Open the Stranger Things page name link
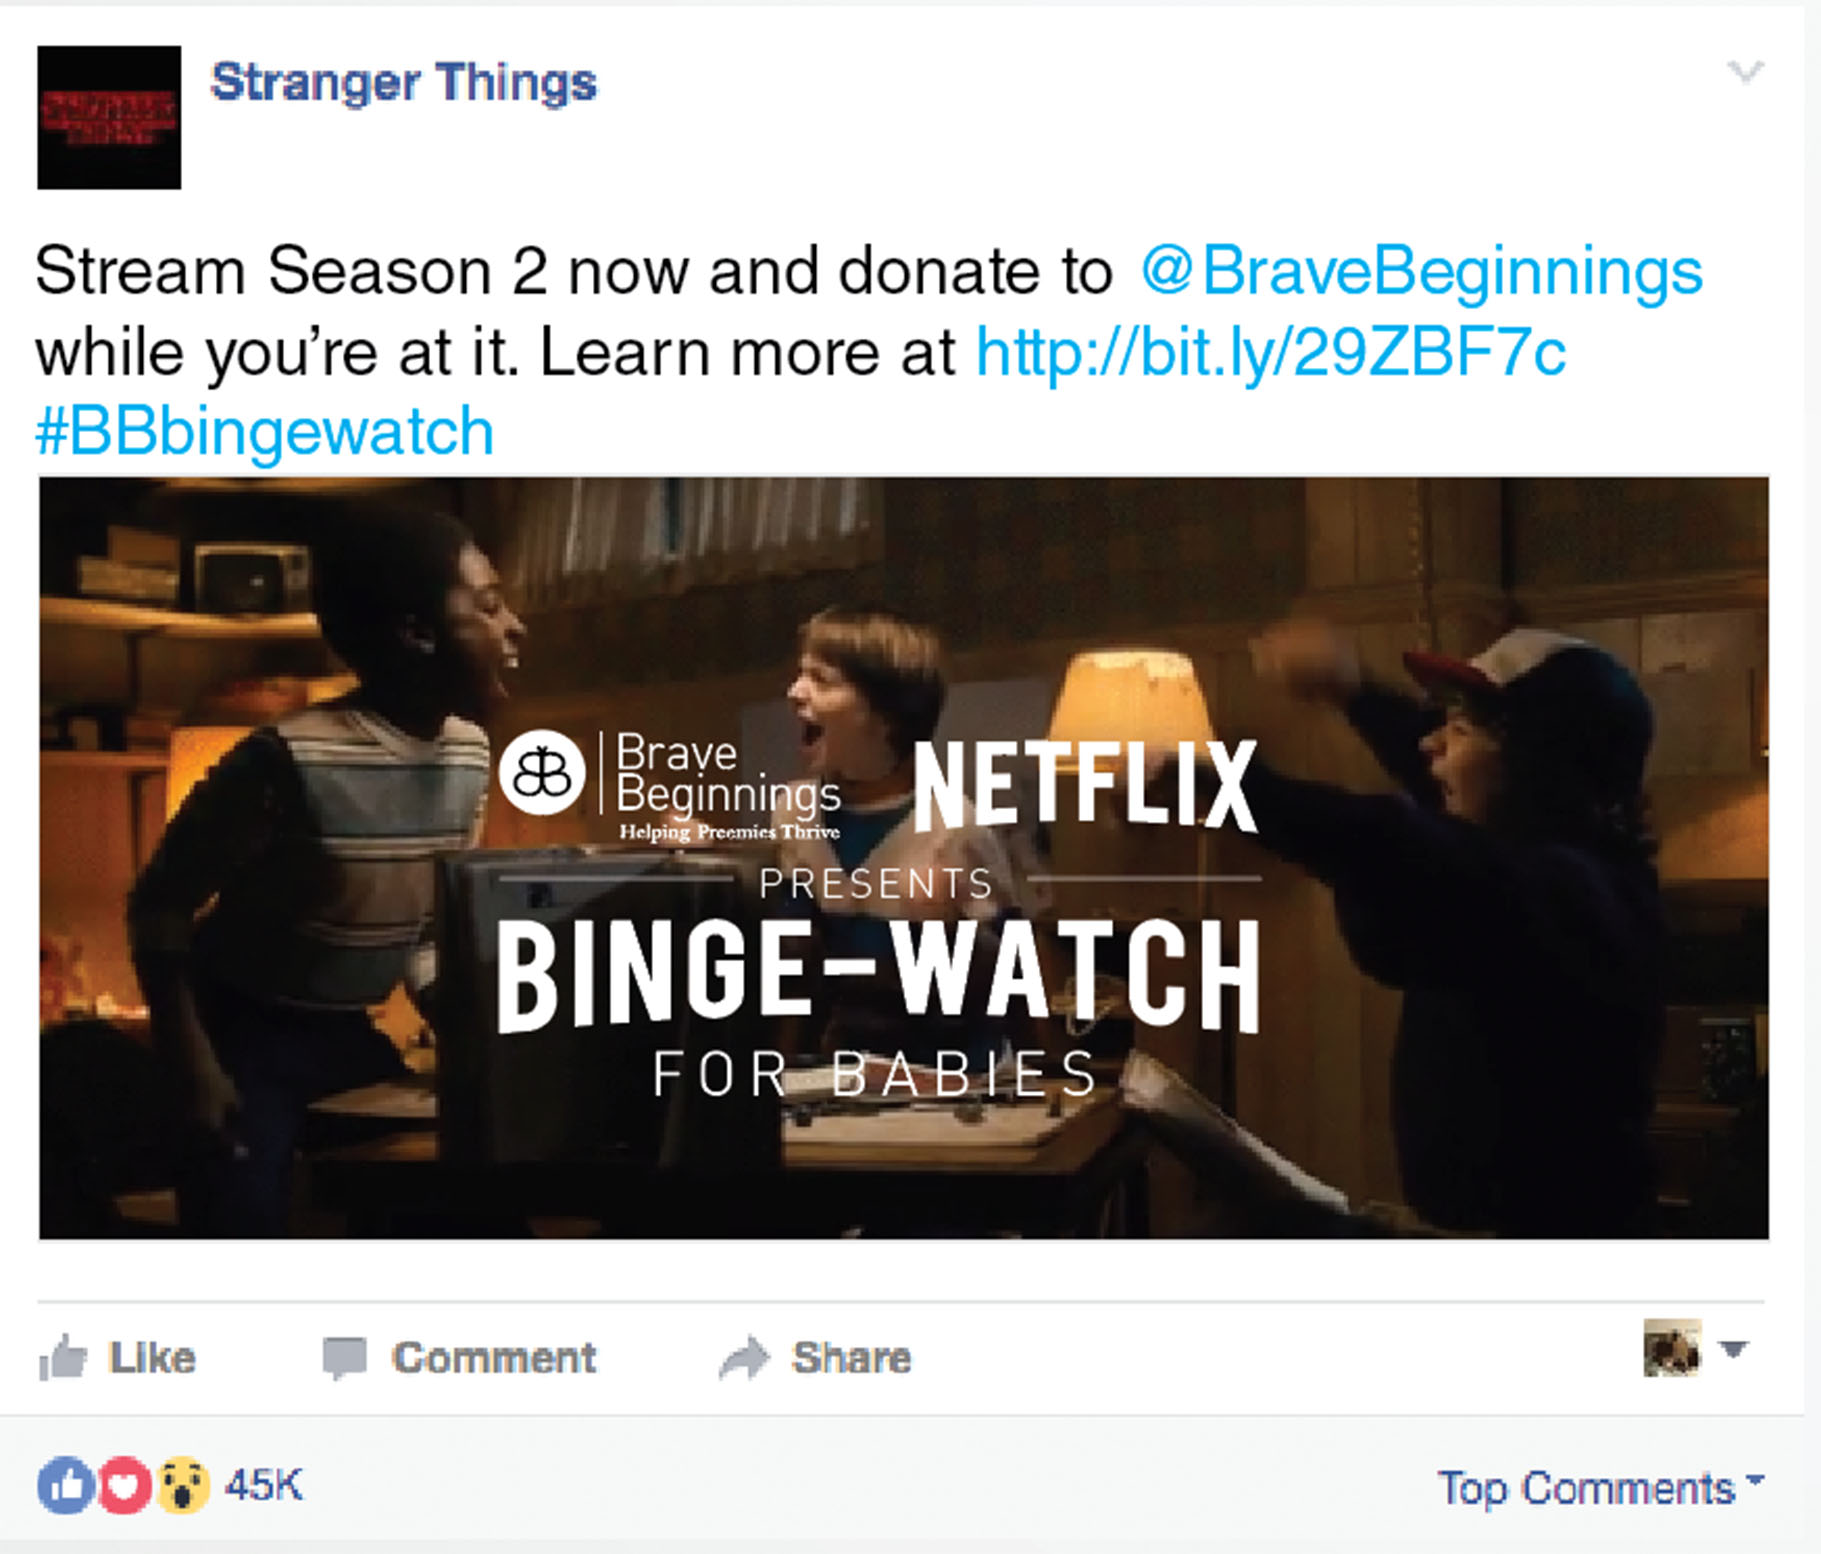 (404, 82)
